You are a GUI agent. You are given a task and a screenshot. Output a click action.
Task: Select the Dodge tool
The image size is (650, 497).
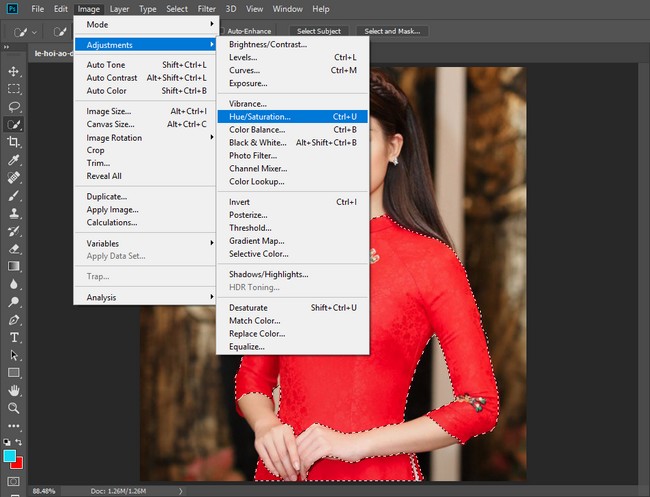click(x=14, y=302)
